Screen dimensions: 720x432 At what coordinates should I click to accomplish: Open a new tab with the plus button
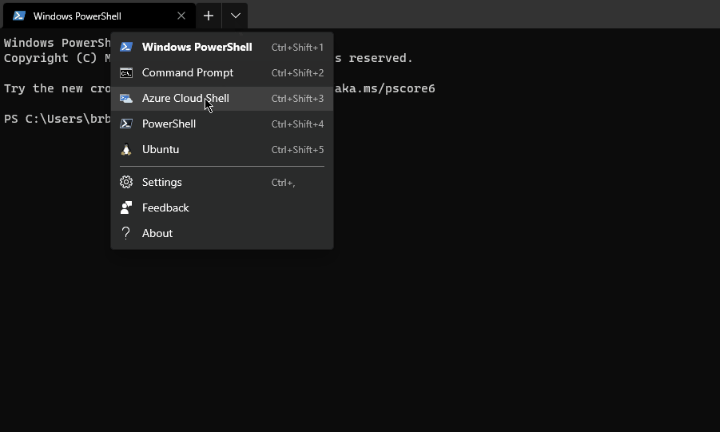(208, 16)
